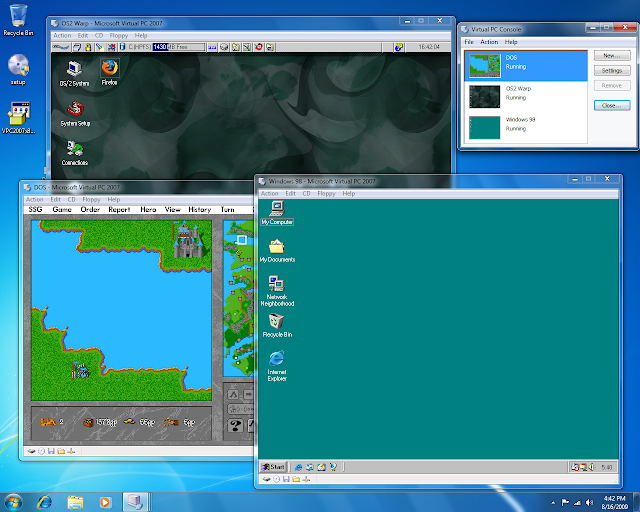Click Show Desktop in Windows 98 quick launch
Image resolution: width=640 pixels, height=512 pixels.
(x=321, y=467)
